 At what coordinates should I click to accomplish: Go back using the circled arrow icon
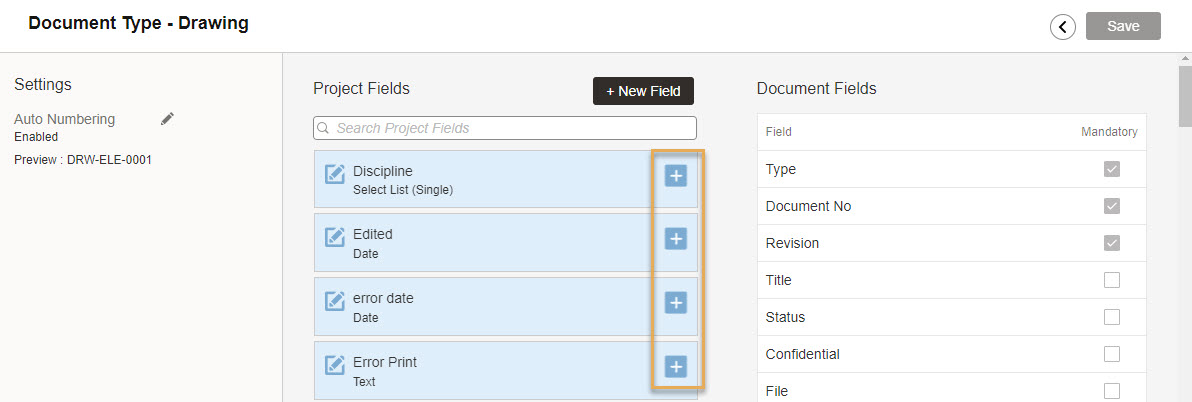tap(1063, 27)
